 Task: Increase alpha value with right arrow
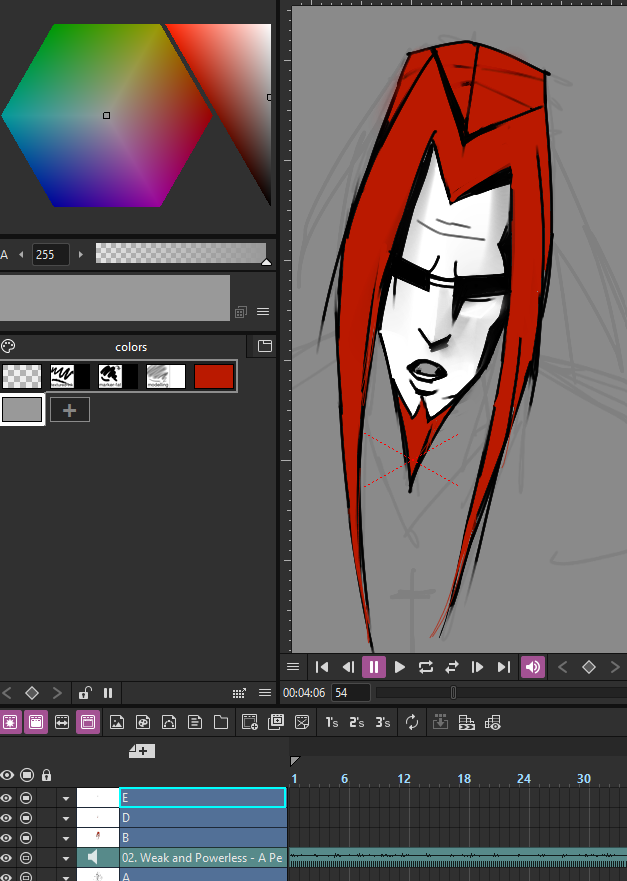tap(81, 255)
